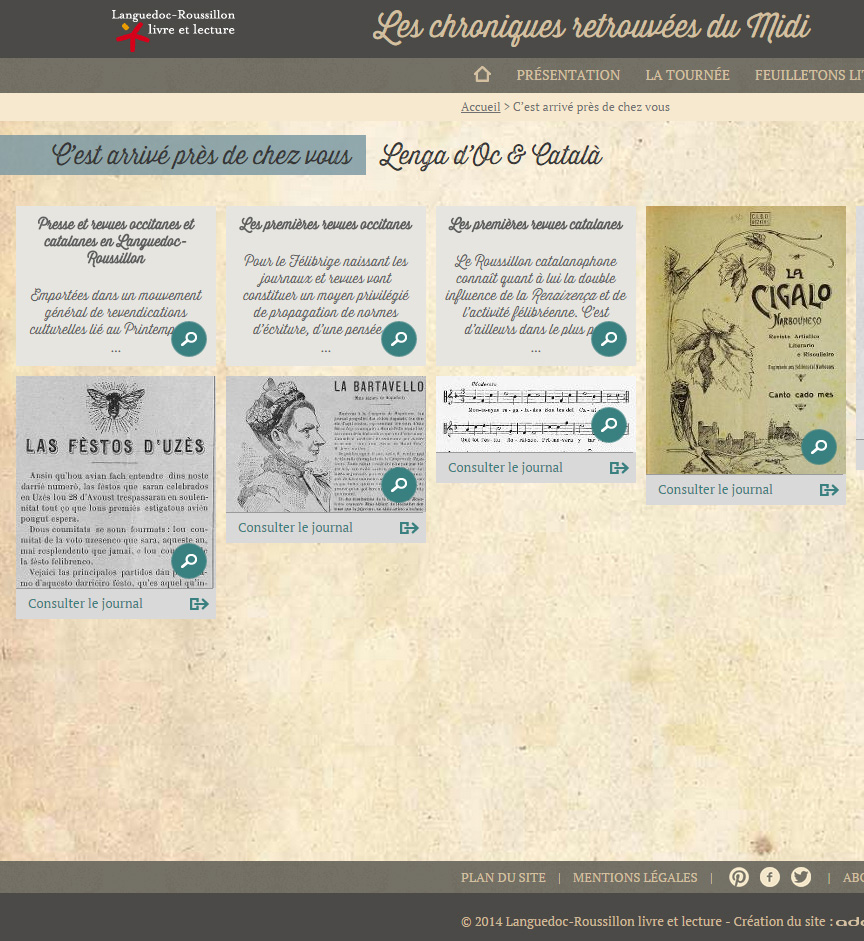
Task: Open MENTIONS LÉGALES footer link
Action: 635,877
